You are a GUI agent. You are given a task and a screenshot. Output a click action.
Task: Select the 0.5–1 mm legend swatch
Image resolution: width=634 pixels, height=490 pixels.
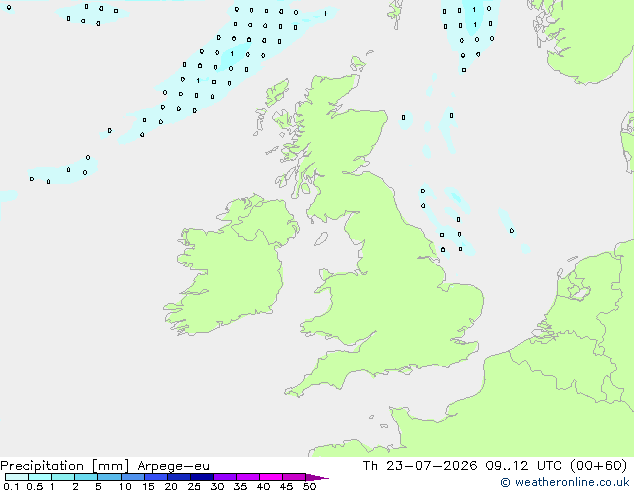click(40, 477)
